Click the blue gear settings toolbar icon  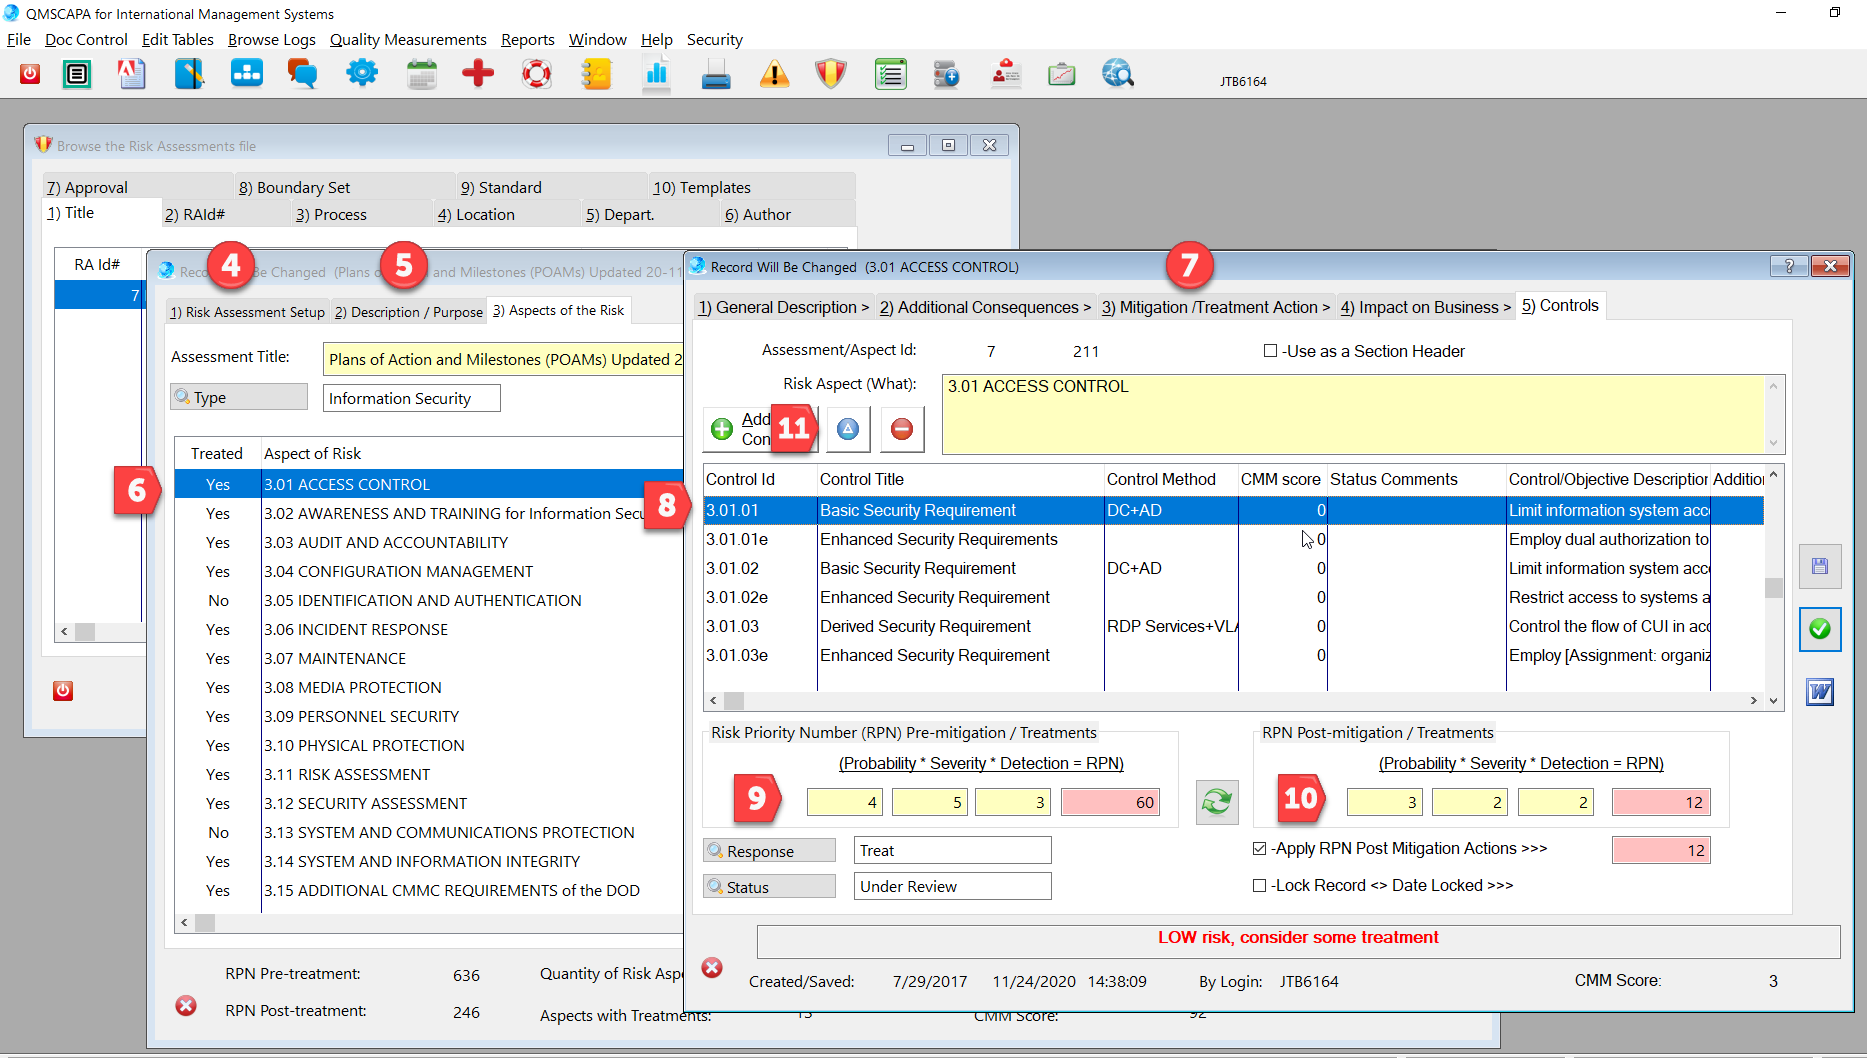click(362, 74)
